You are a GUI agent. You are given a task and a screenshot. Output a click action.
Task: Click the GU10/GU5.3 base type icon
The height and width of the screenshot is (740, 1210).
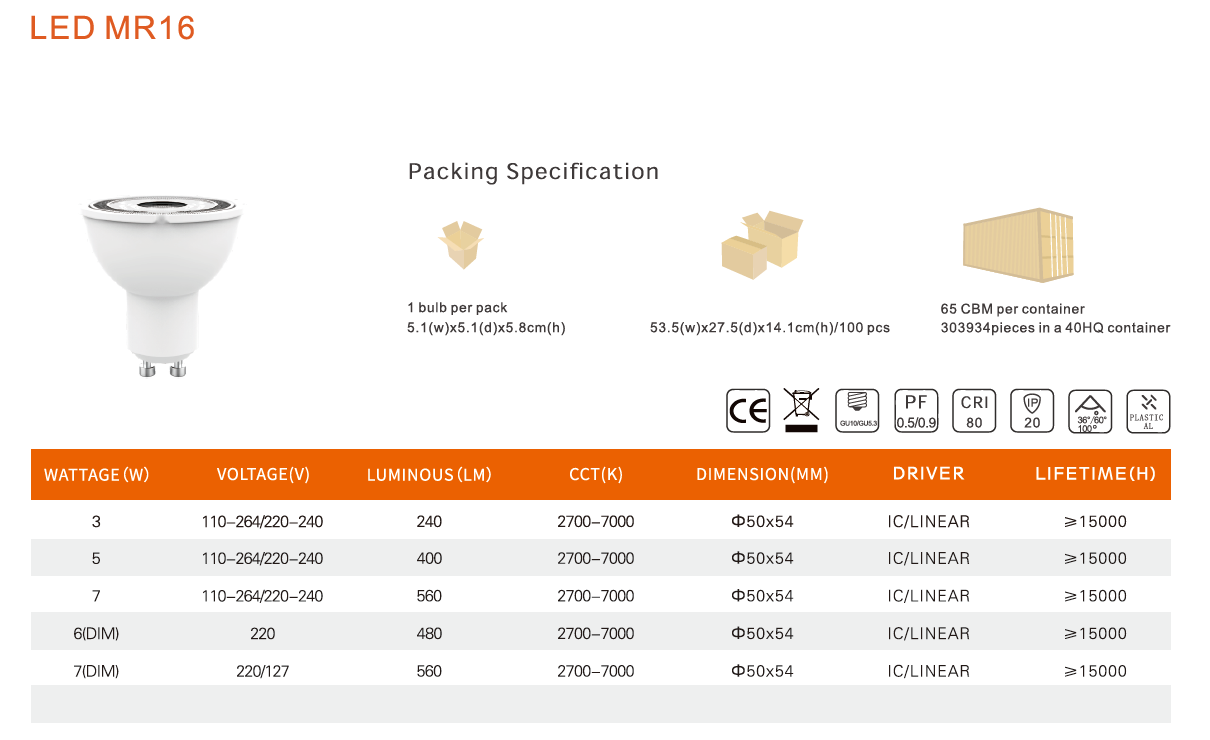857,411
